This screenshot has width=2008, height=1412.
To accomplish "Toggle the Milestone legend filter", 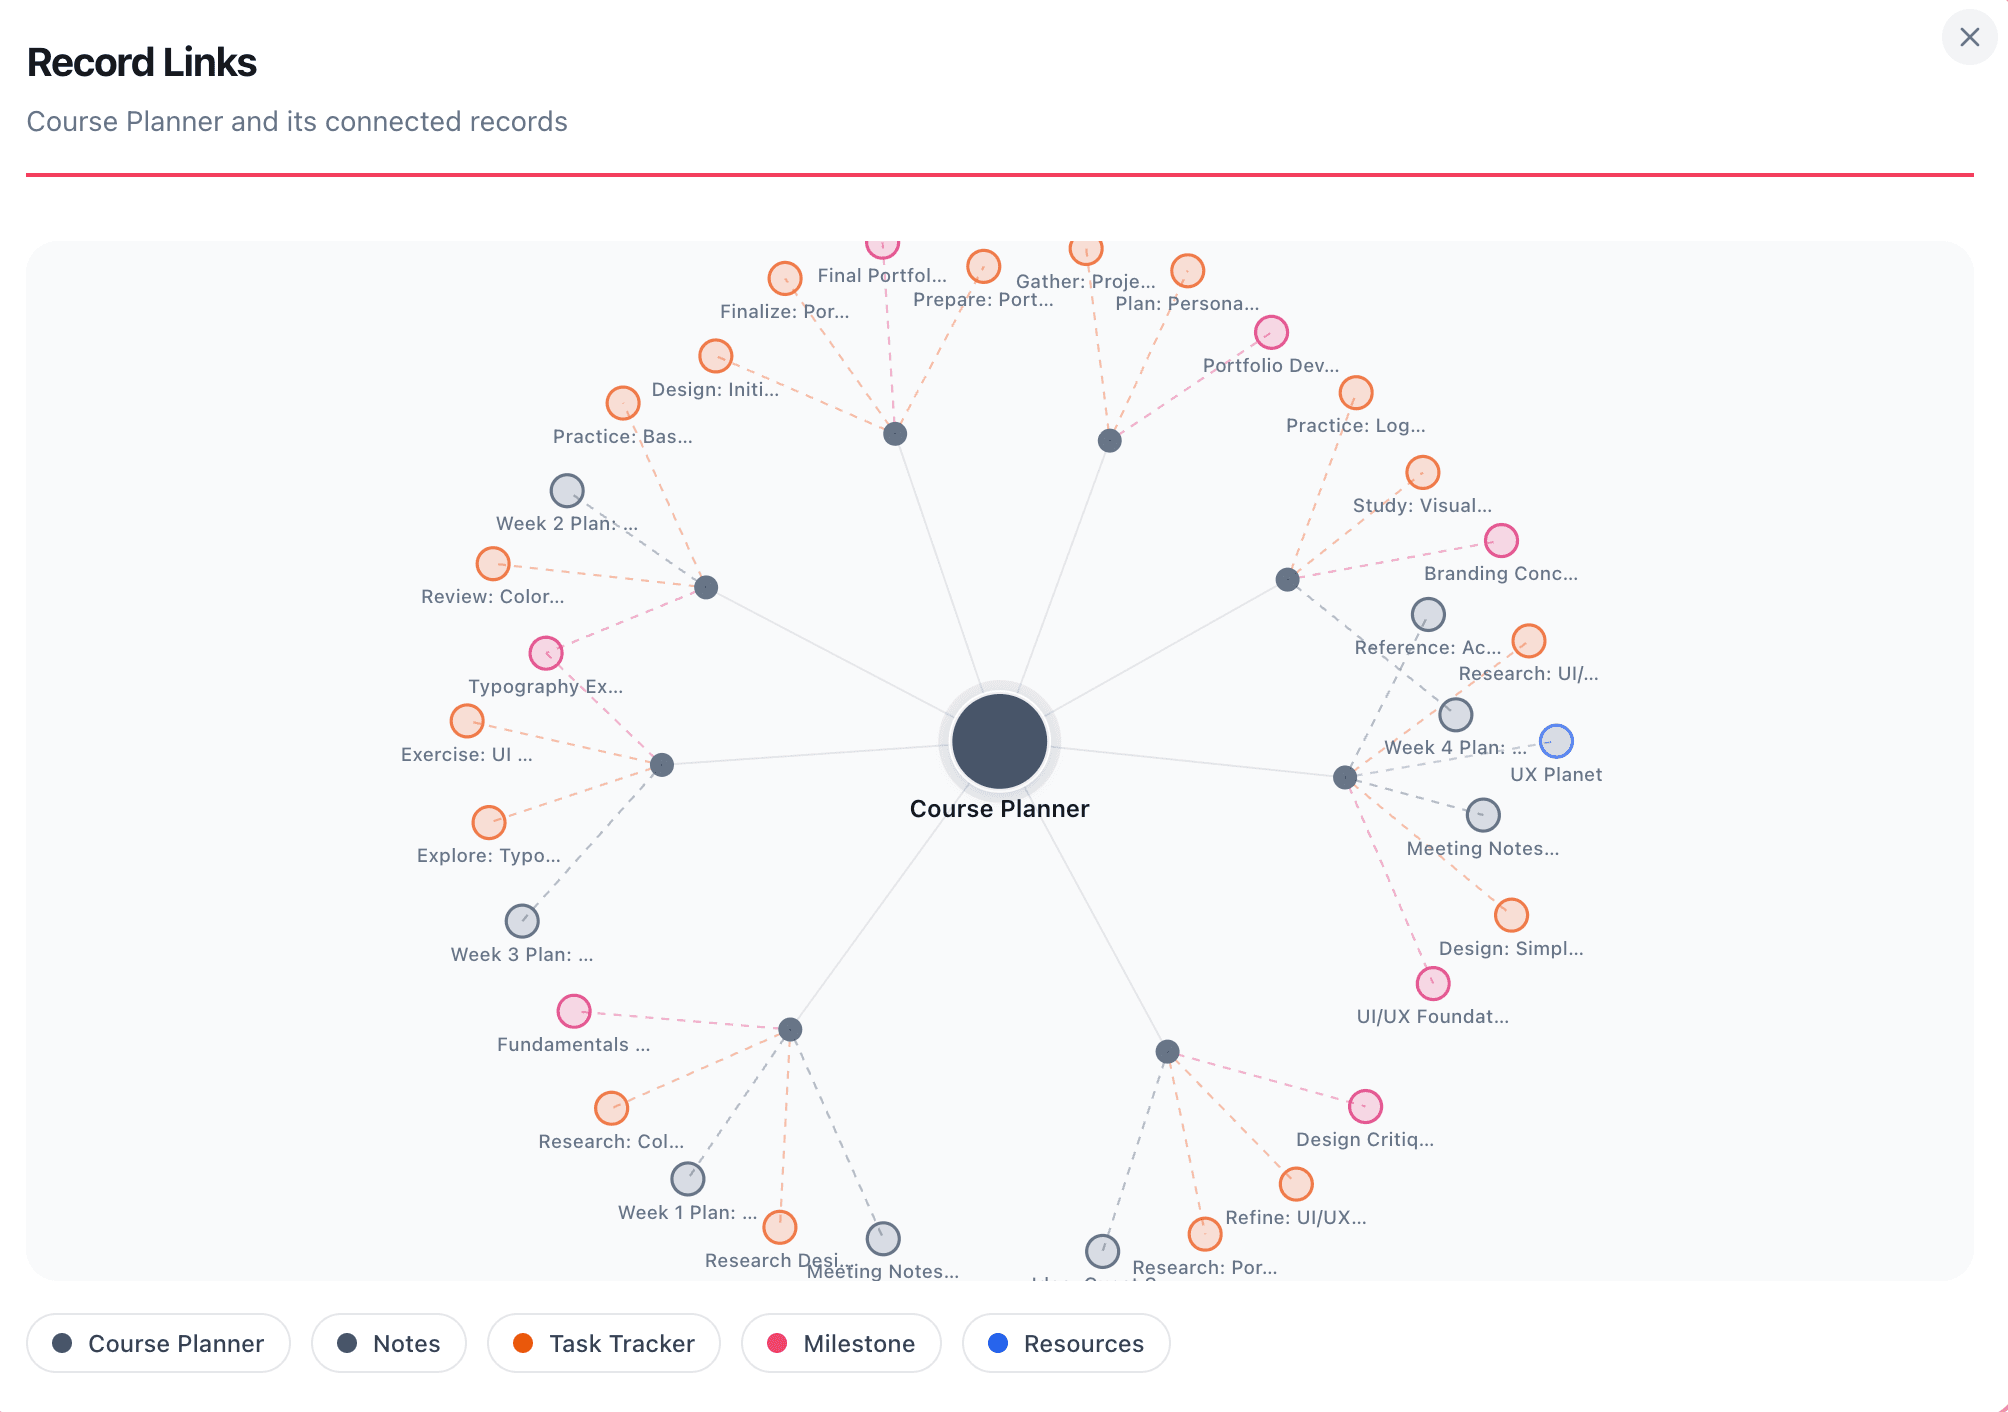I will [x=840, y=1344].
